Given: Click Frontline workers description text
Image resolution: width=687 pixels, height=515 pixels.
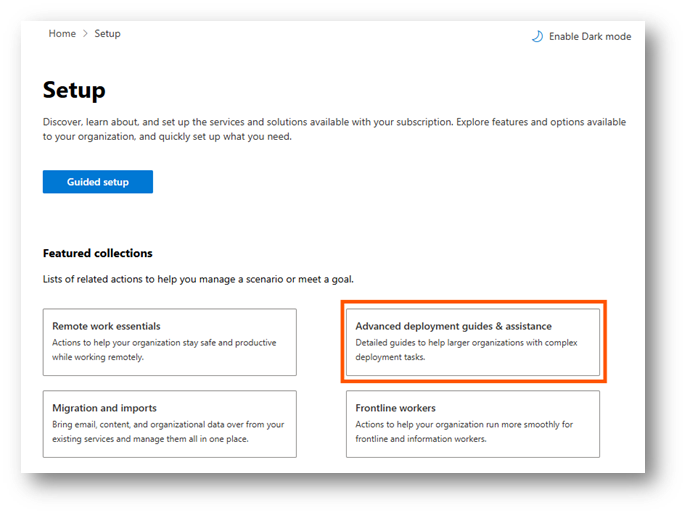Looking at the screenshot, I should [x=464, y=432].
